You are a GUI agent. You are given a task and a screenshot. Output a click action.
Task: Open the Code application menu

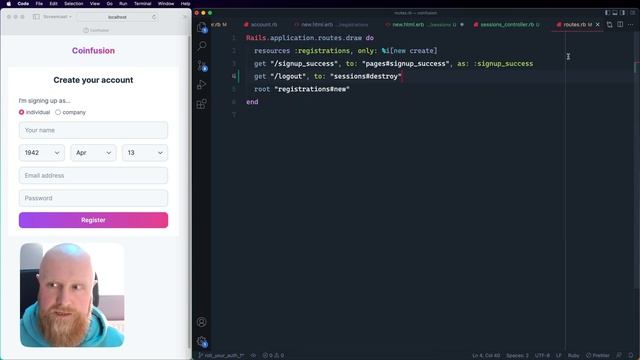[x=23, y=4]
